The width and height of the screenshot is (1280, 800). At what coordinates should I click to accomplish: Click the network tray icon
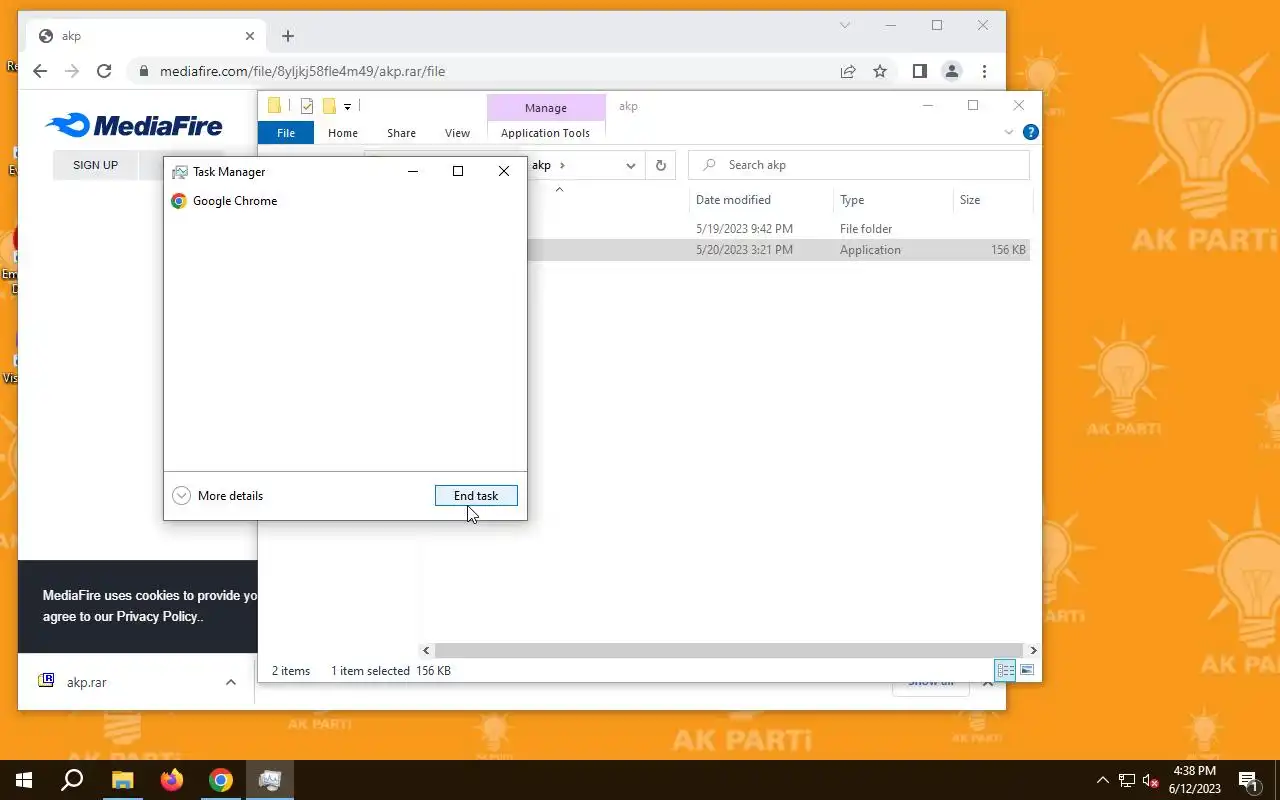click(1127, 780)
